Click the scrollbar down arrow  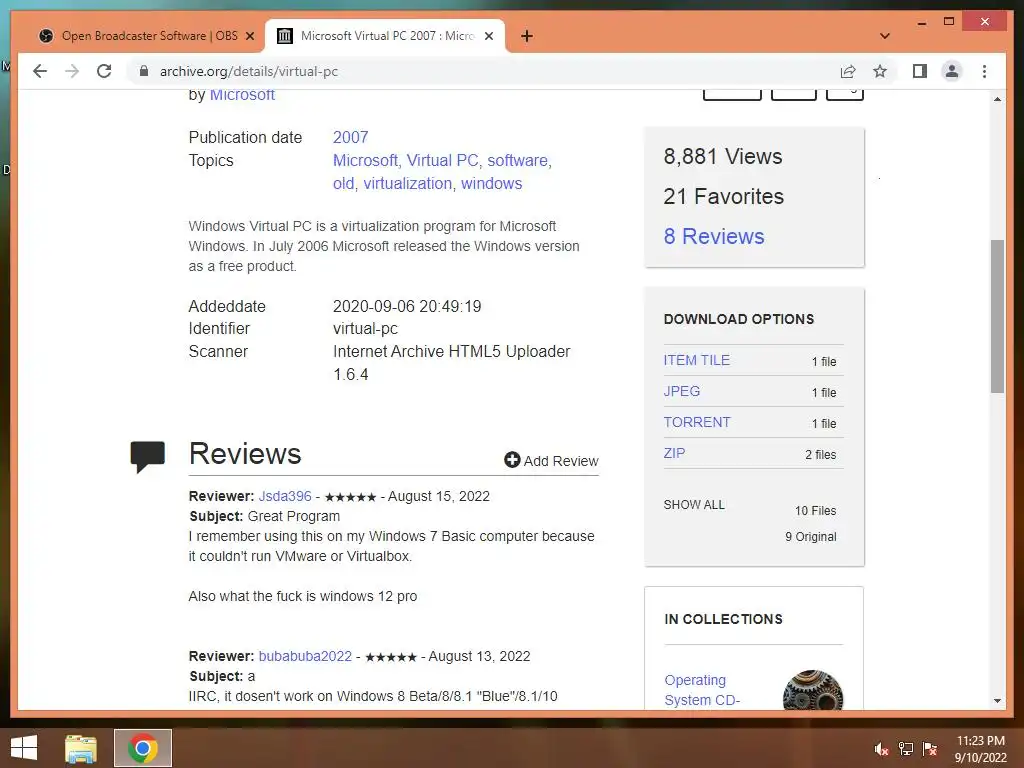pyautogui.click(x=997, y=701)
